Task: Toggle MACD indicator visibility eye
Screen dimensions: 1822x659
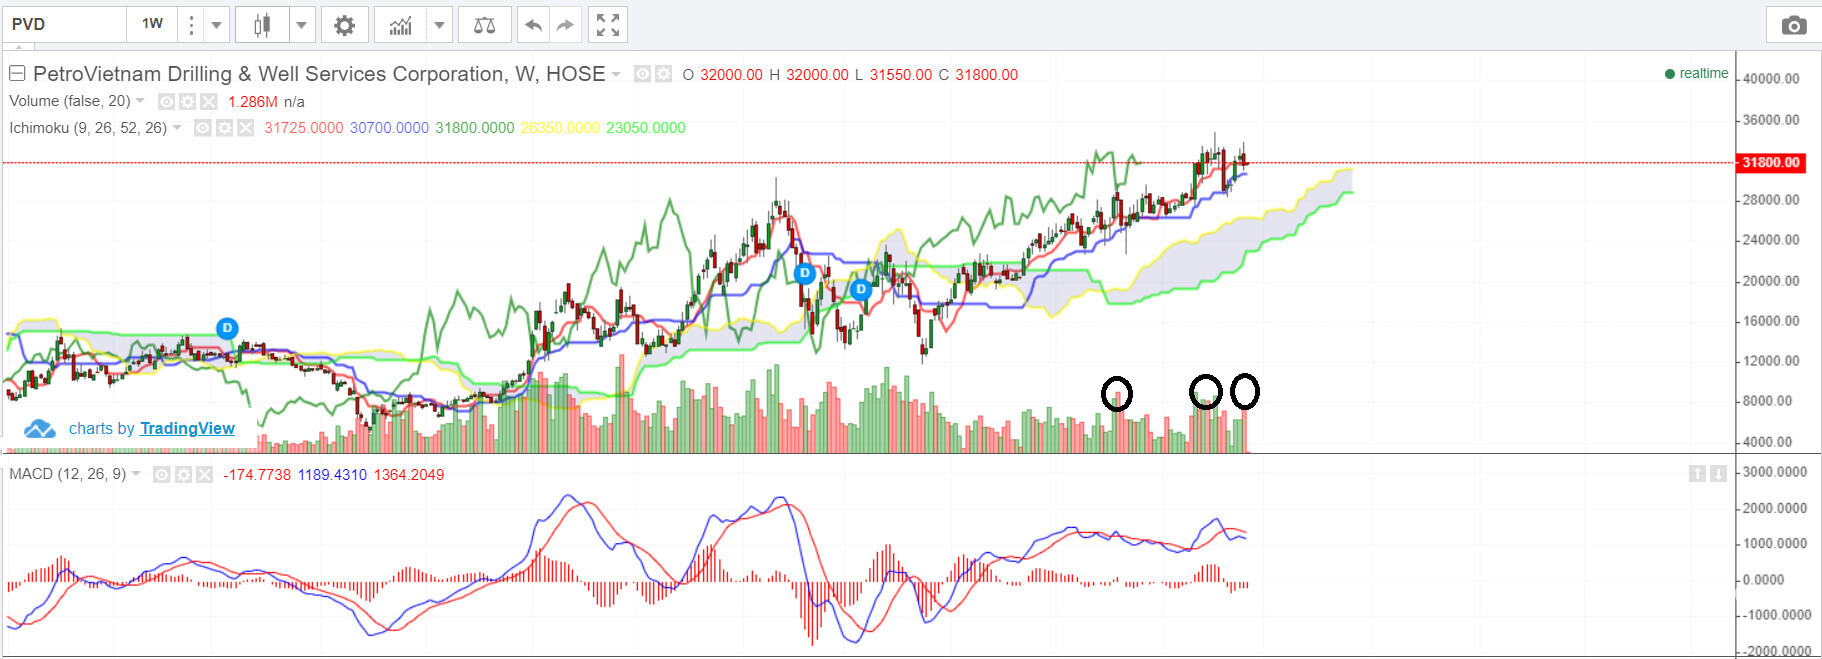Action: (162, 475)
